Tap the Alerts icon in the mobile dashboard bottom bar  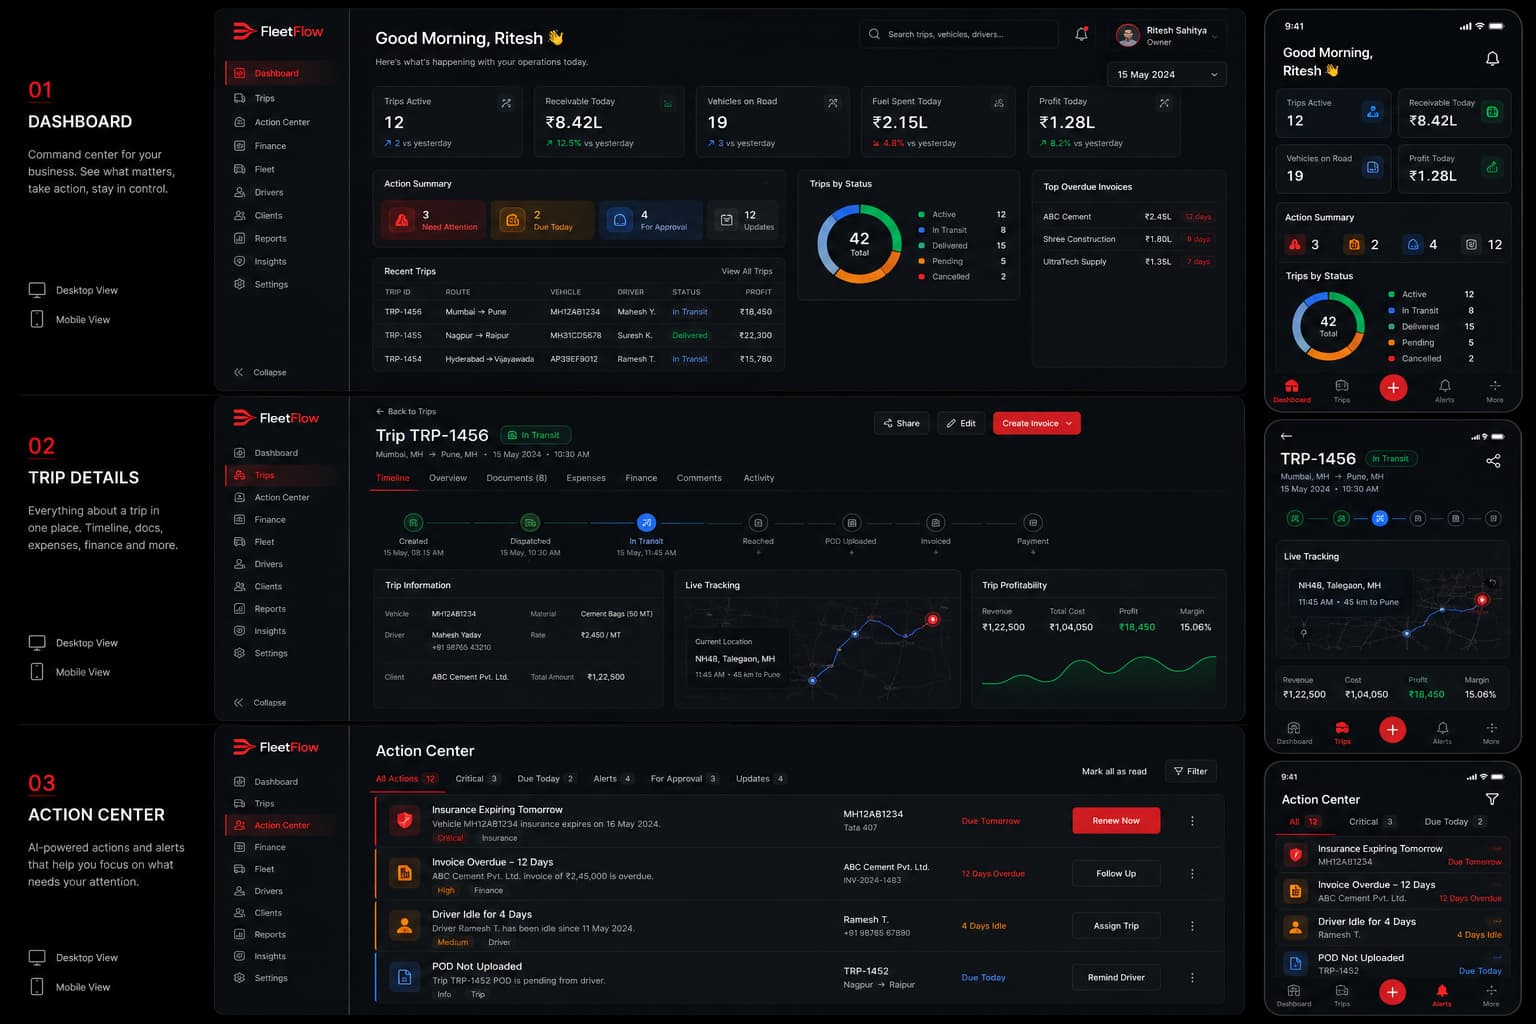1445,386
